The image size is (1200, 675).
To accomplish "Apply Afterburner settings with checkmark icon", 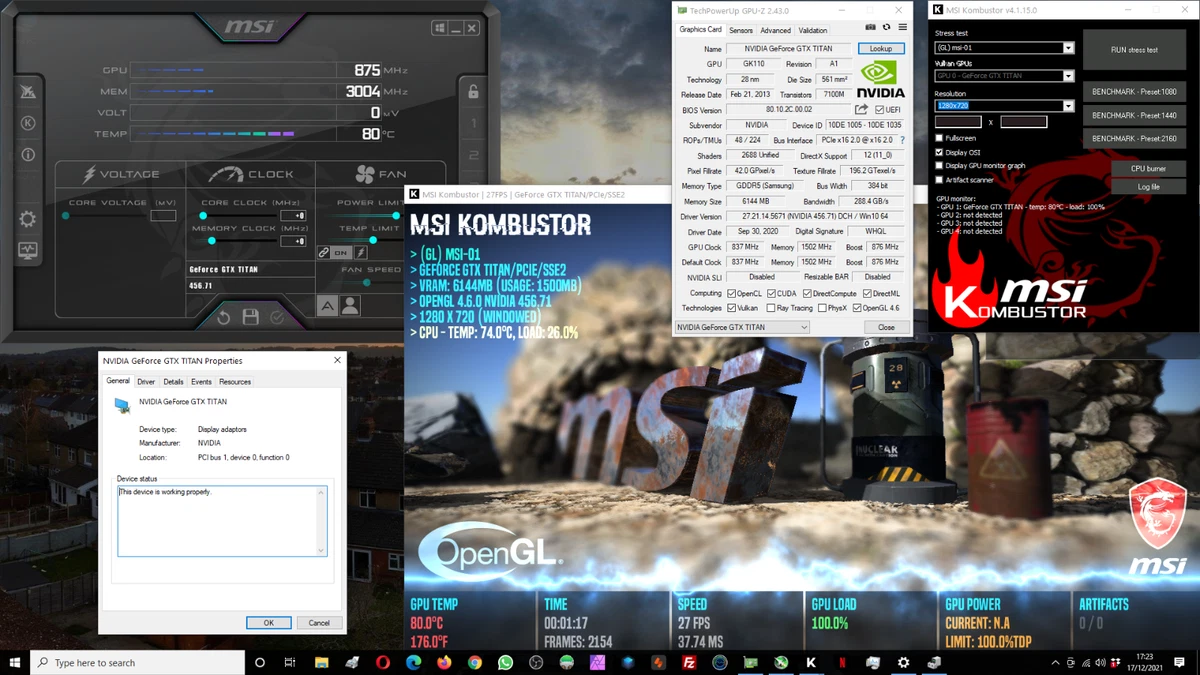I will click(x=277, y=317).
